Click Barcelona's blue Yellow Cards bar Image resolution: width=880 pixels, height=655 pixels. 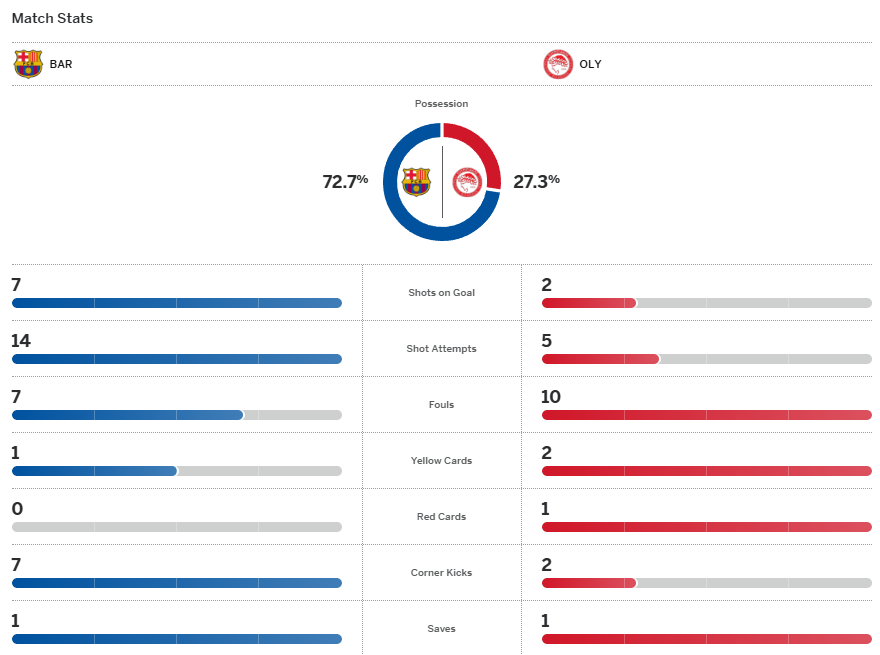94,471
